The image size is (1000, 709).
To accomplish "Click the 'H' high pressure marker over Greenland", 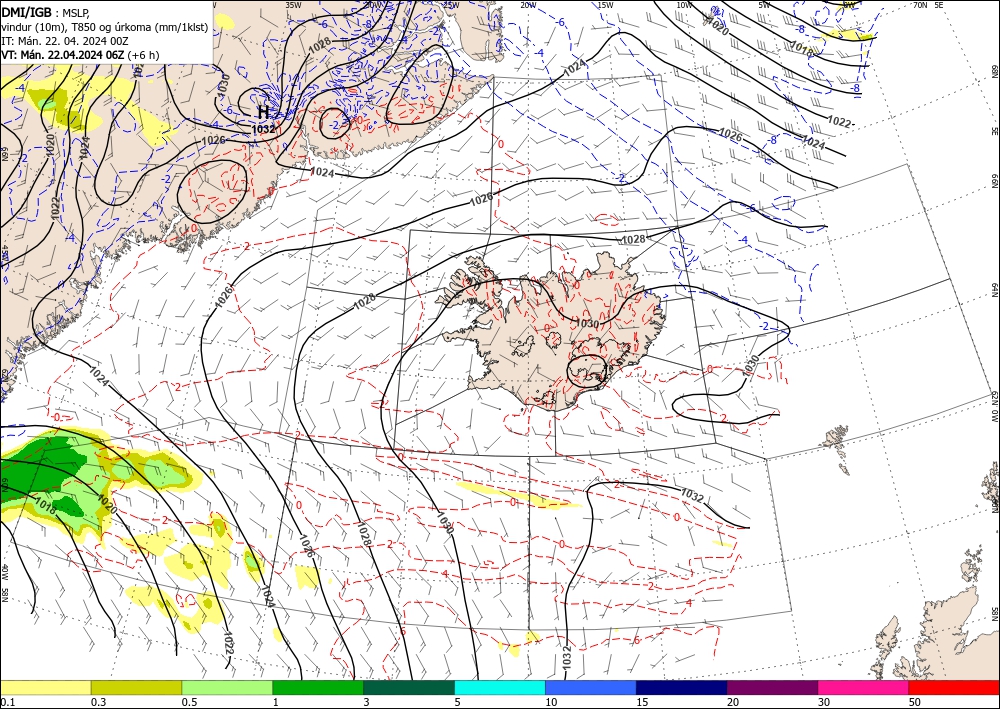I will click(263, 112).
